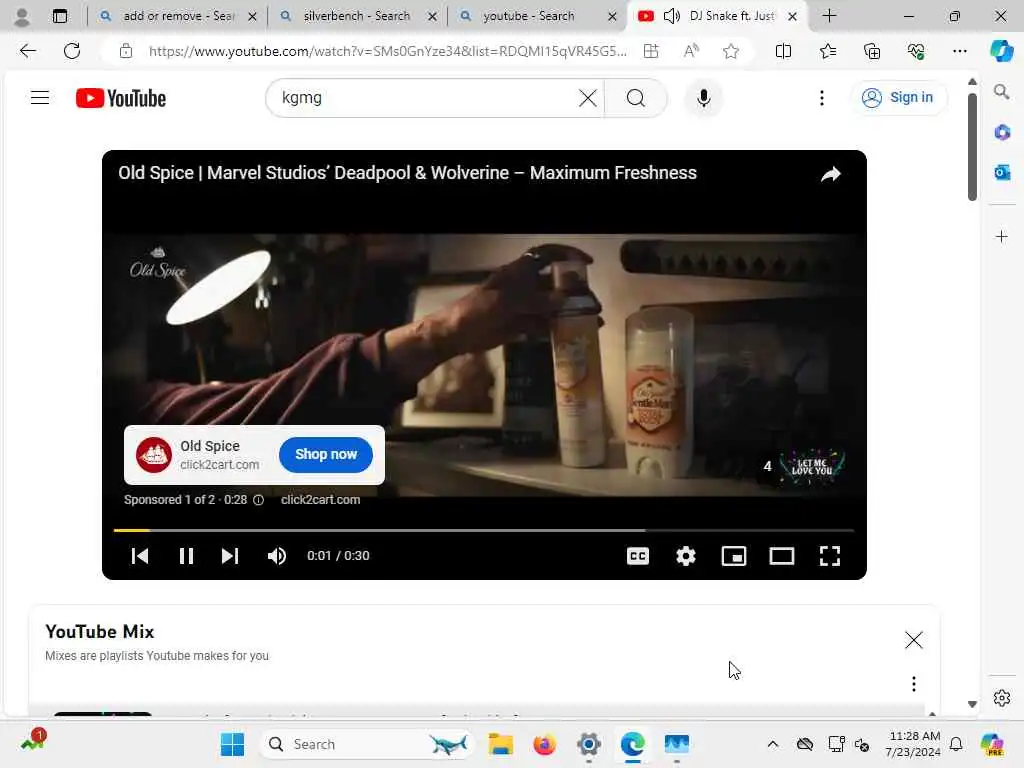Clear the search box text with X
1024x768 pixels.
tap(587, 98)
